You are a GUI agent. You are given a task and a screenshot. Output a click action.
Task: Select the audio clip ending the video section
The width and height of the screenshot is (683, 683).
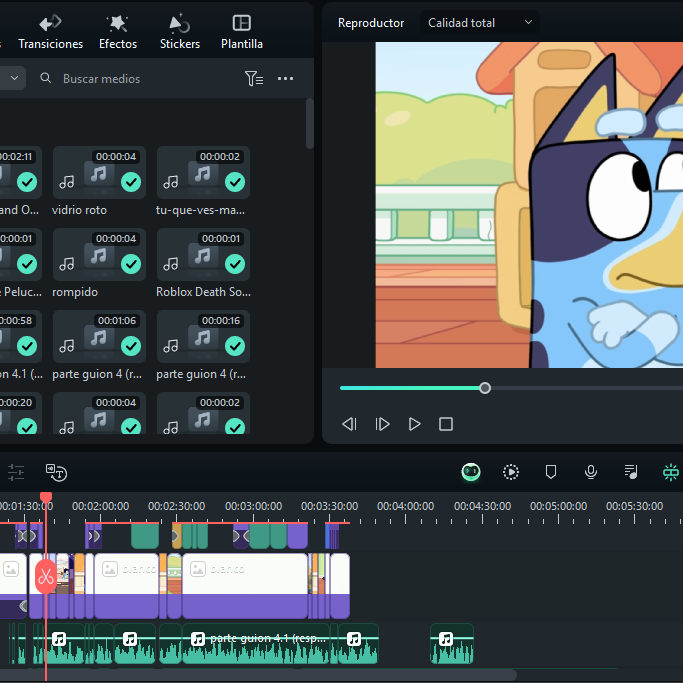[x=358, y=644]
